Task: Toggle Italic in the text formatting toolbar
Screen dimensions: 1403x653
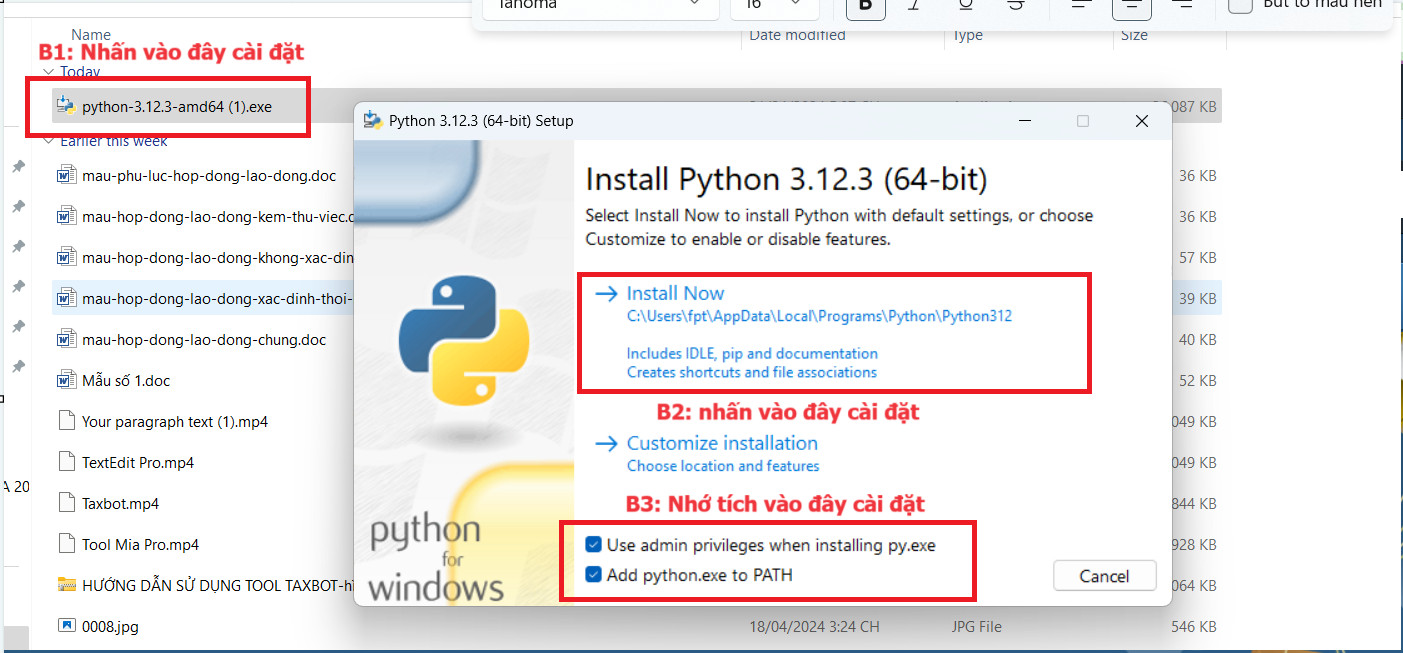Action: pos(914,5)
